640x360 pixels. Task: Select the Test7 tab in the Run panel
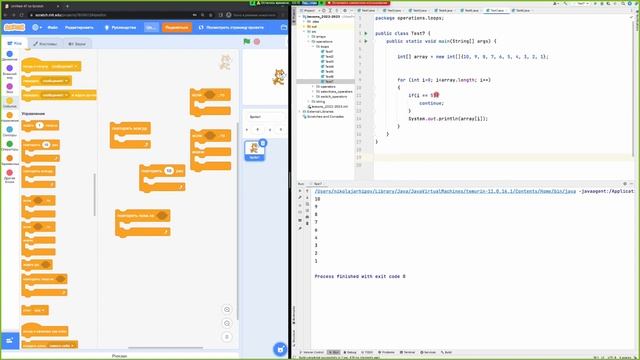click(317, 184)
